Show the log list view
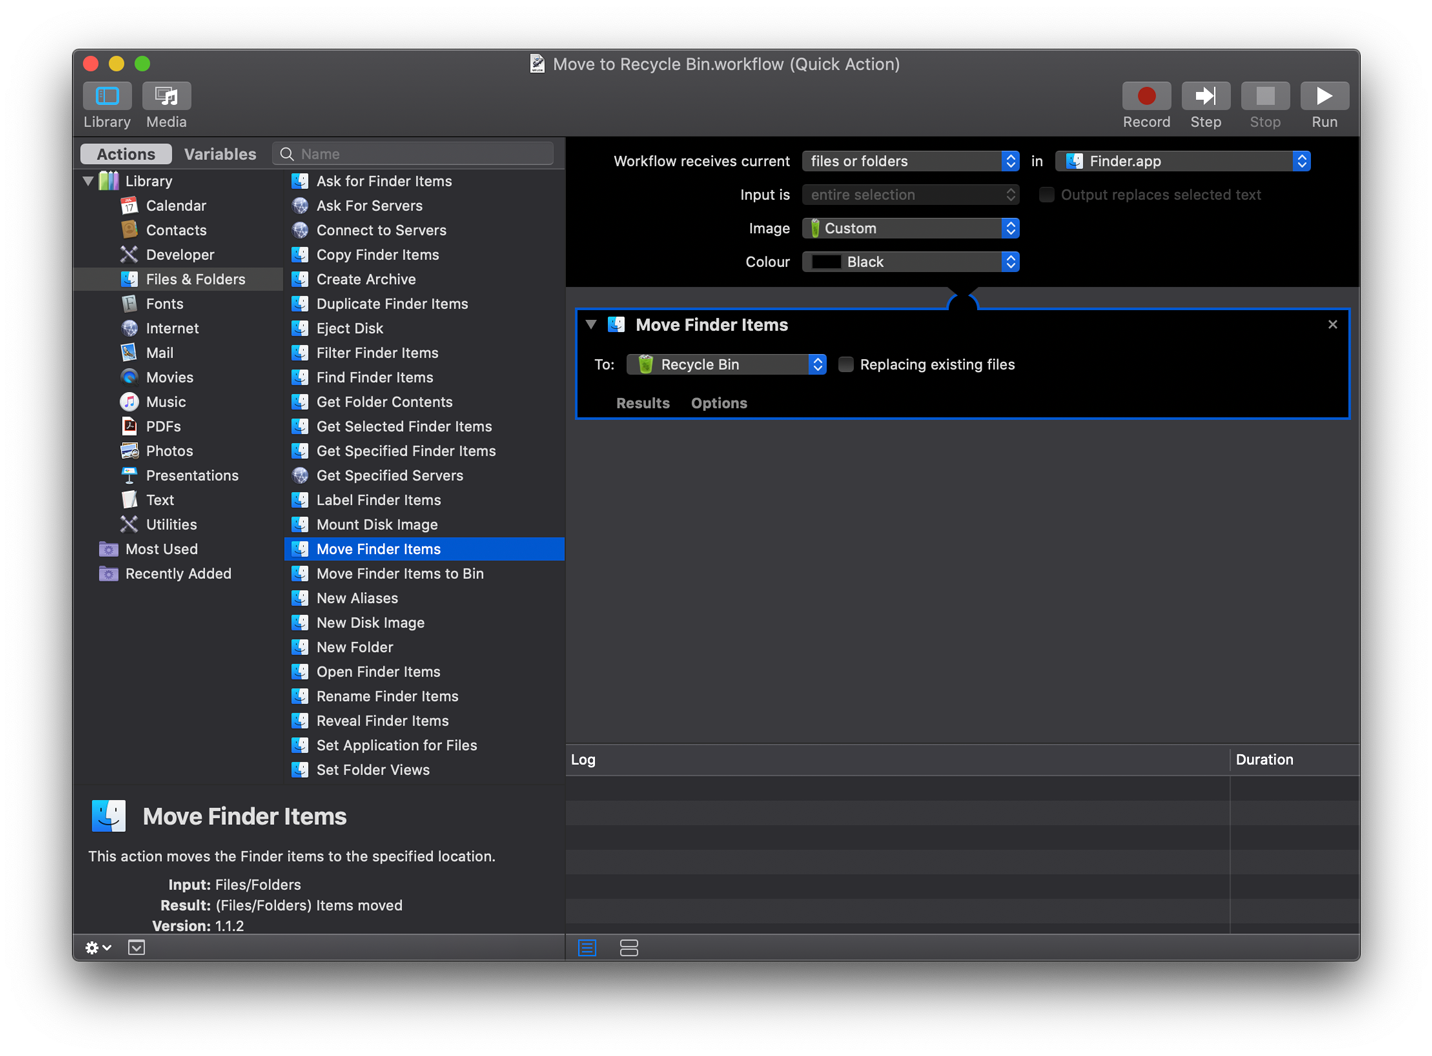 [587, 947]
